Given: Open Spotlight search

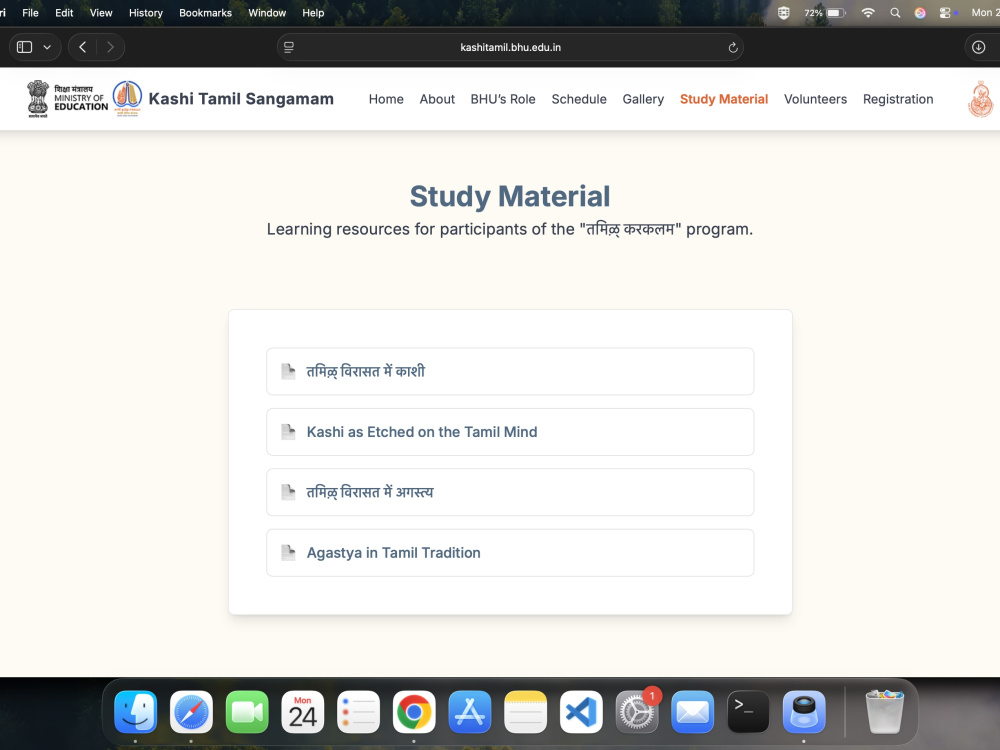Looking at the screenshot, I should point(895,13).
